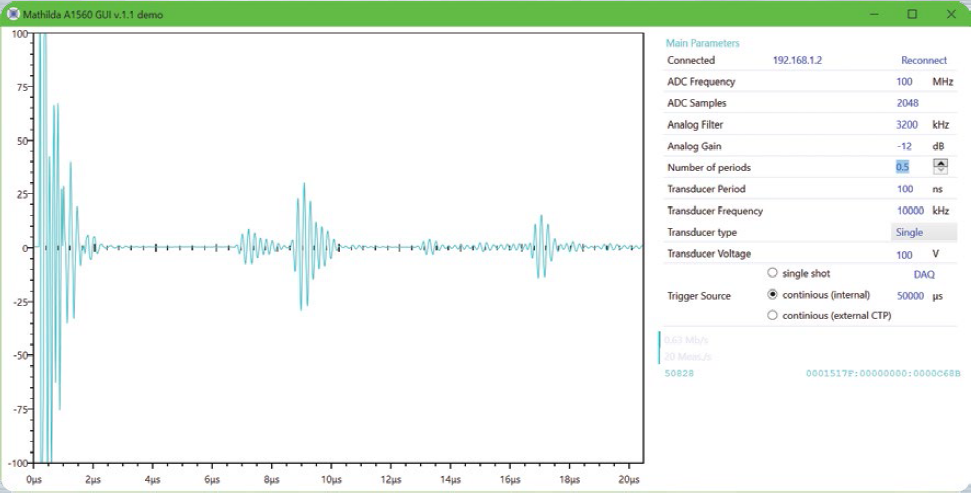This screenshot has width=971, height=493.
Task: Click the Transducer Frequency value 10000
Action: (x=909, y=211)
